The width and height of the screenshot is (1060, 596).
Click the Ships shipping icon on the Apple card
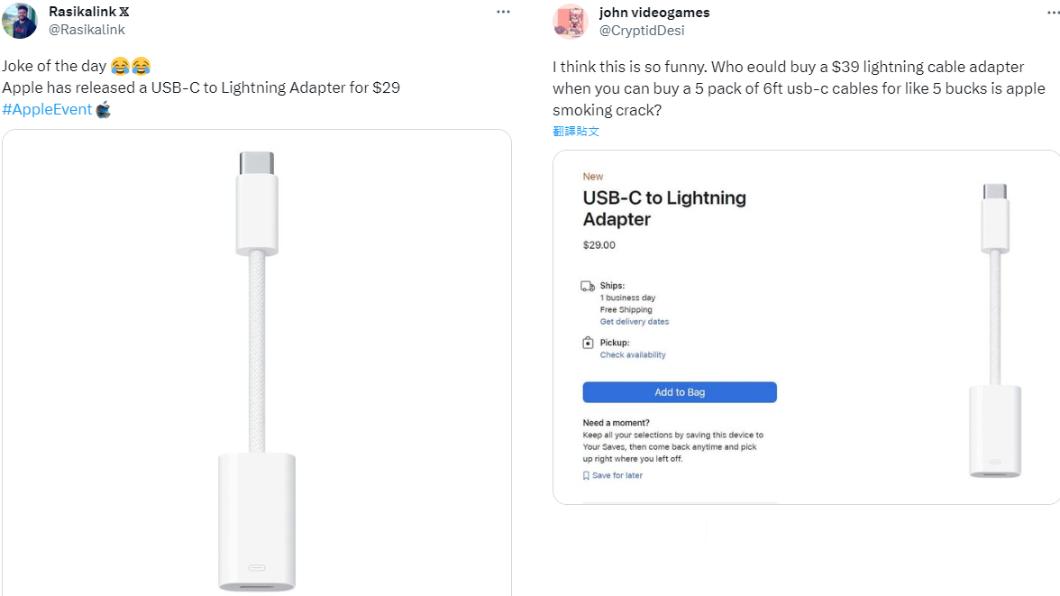pyautogui.click(x=586, y=285)
